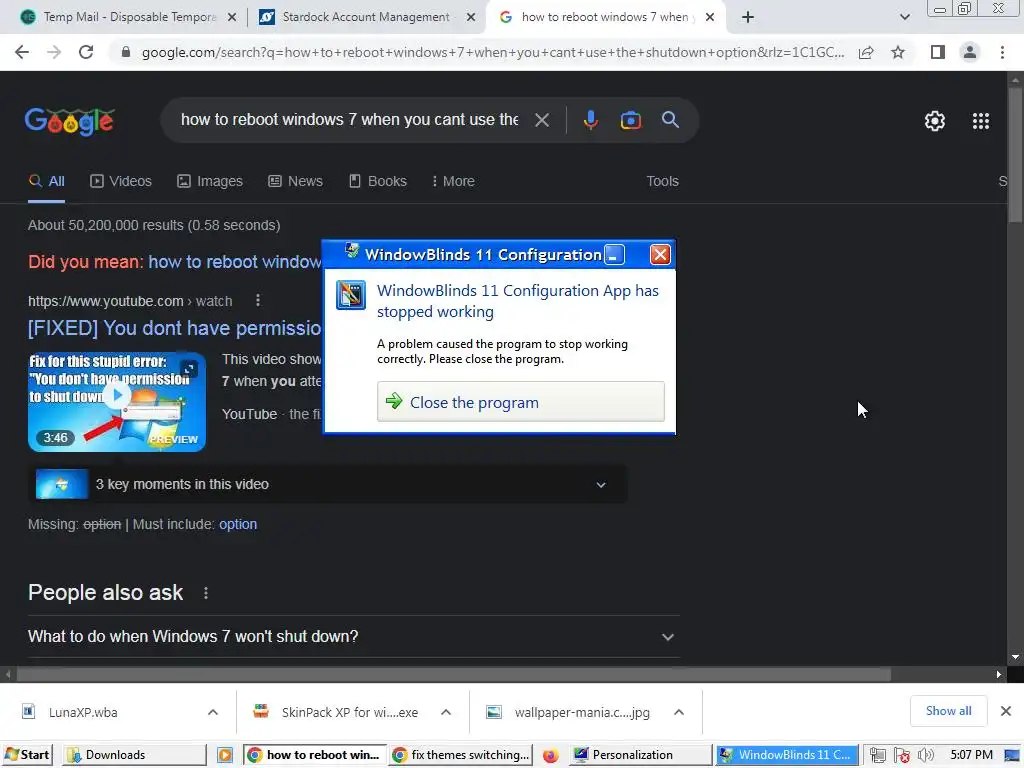Image resolution: width=1024 pixels, height=768 pixels.
Task: Select the News results tab
Action: click(295, 181)
